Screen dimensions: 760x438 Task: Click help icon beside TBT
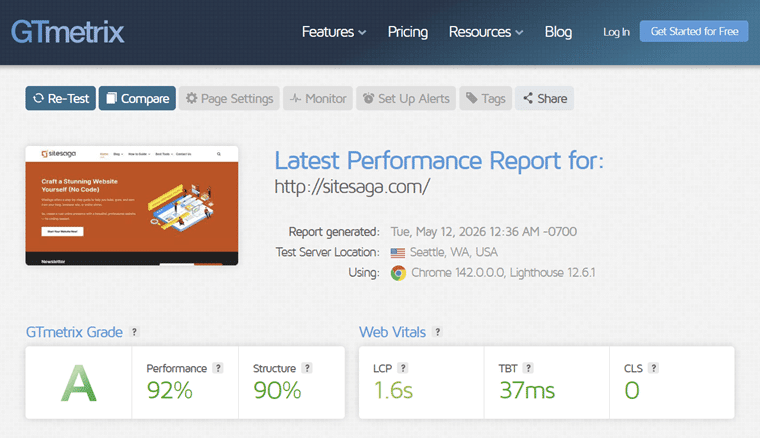(528, 368)
